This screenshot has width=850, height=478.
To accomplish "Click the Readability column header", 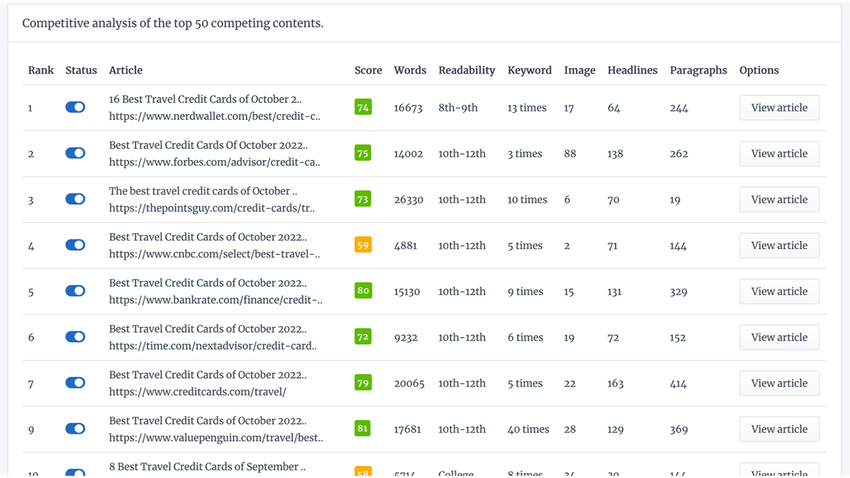I will tap(466, 71).
